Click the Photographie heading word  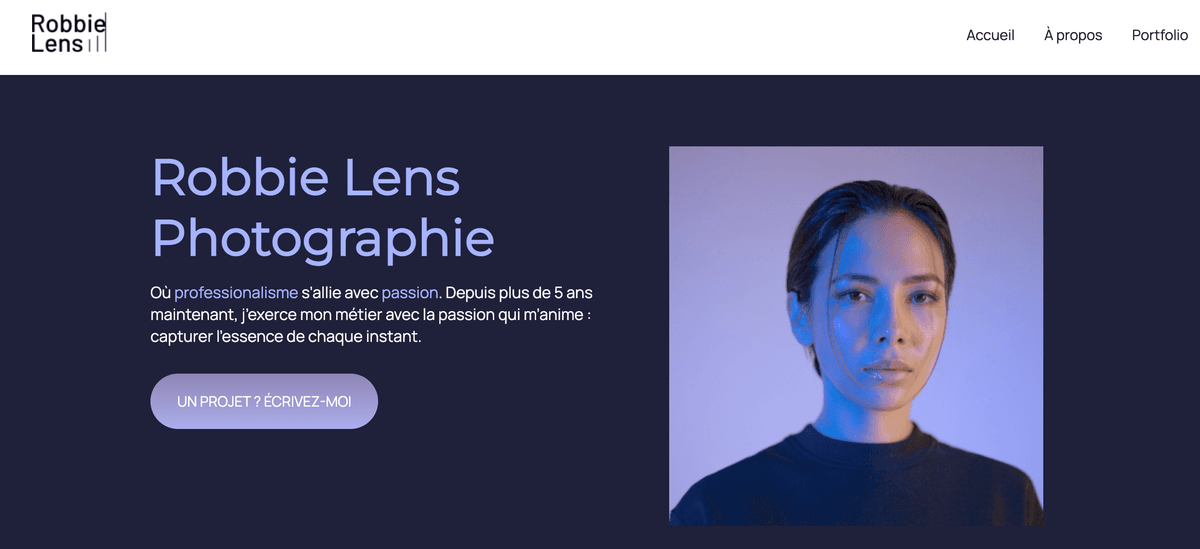[x=323, y=238]
